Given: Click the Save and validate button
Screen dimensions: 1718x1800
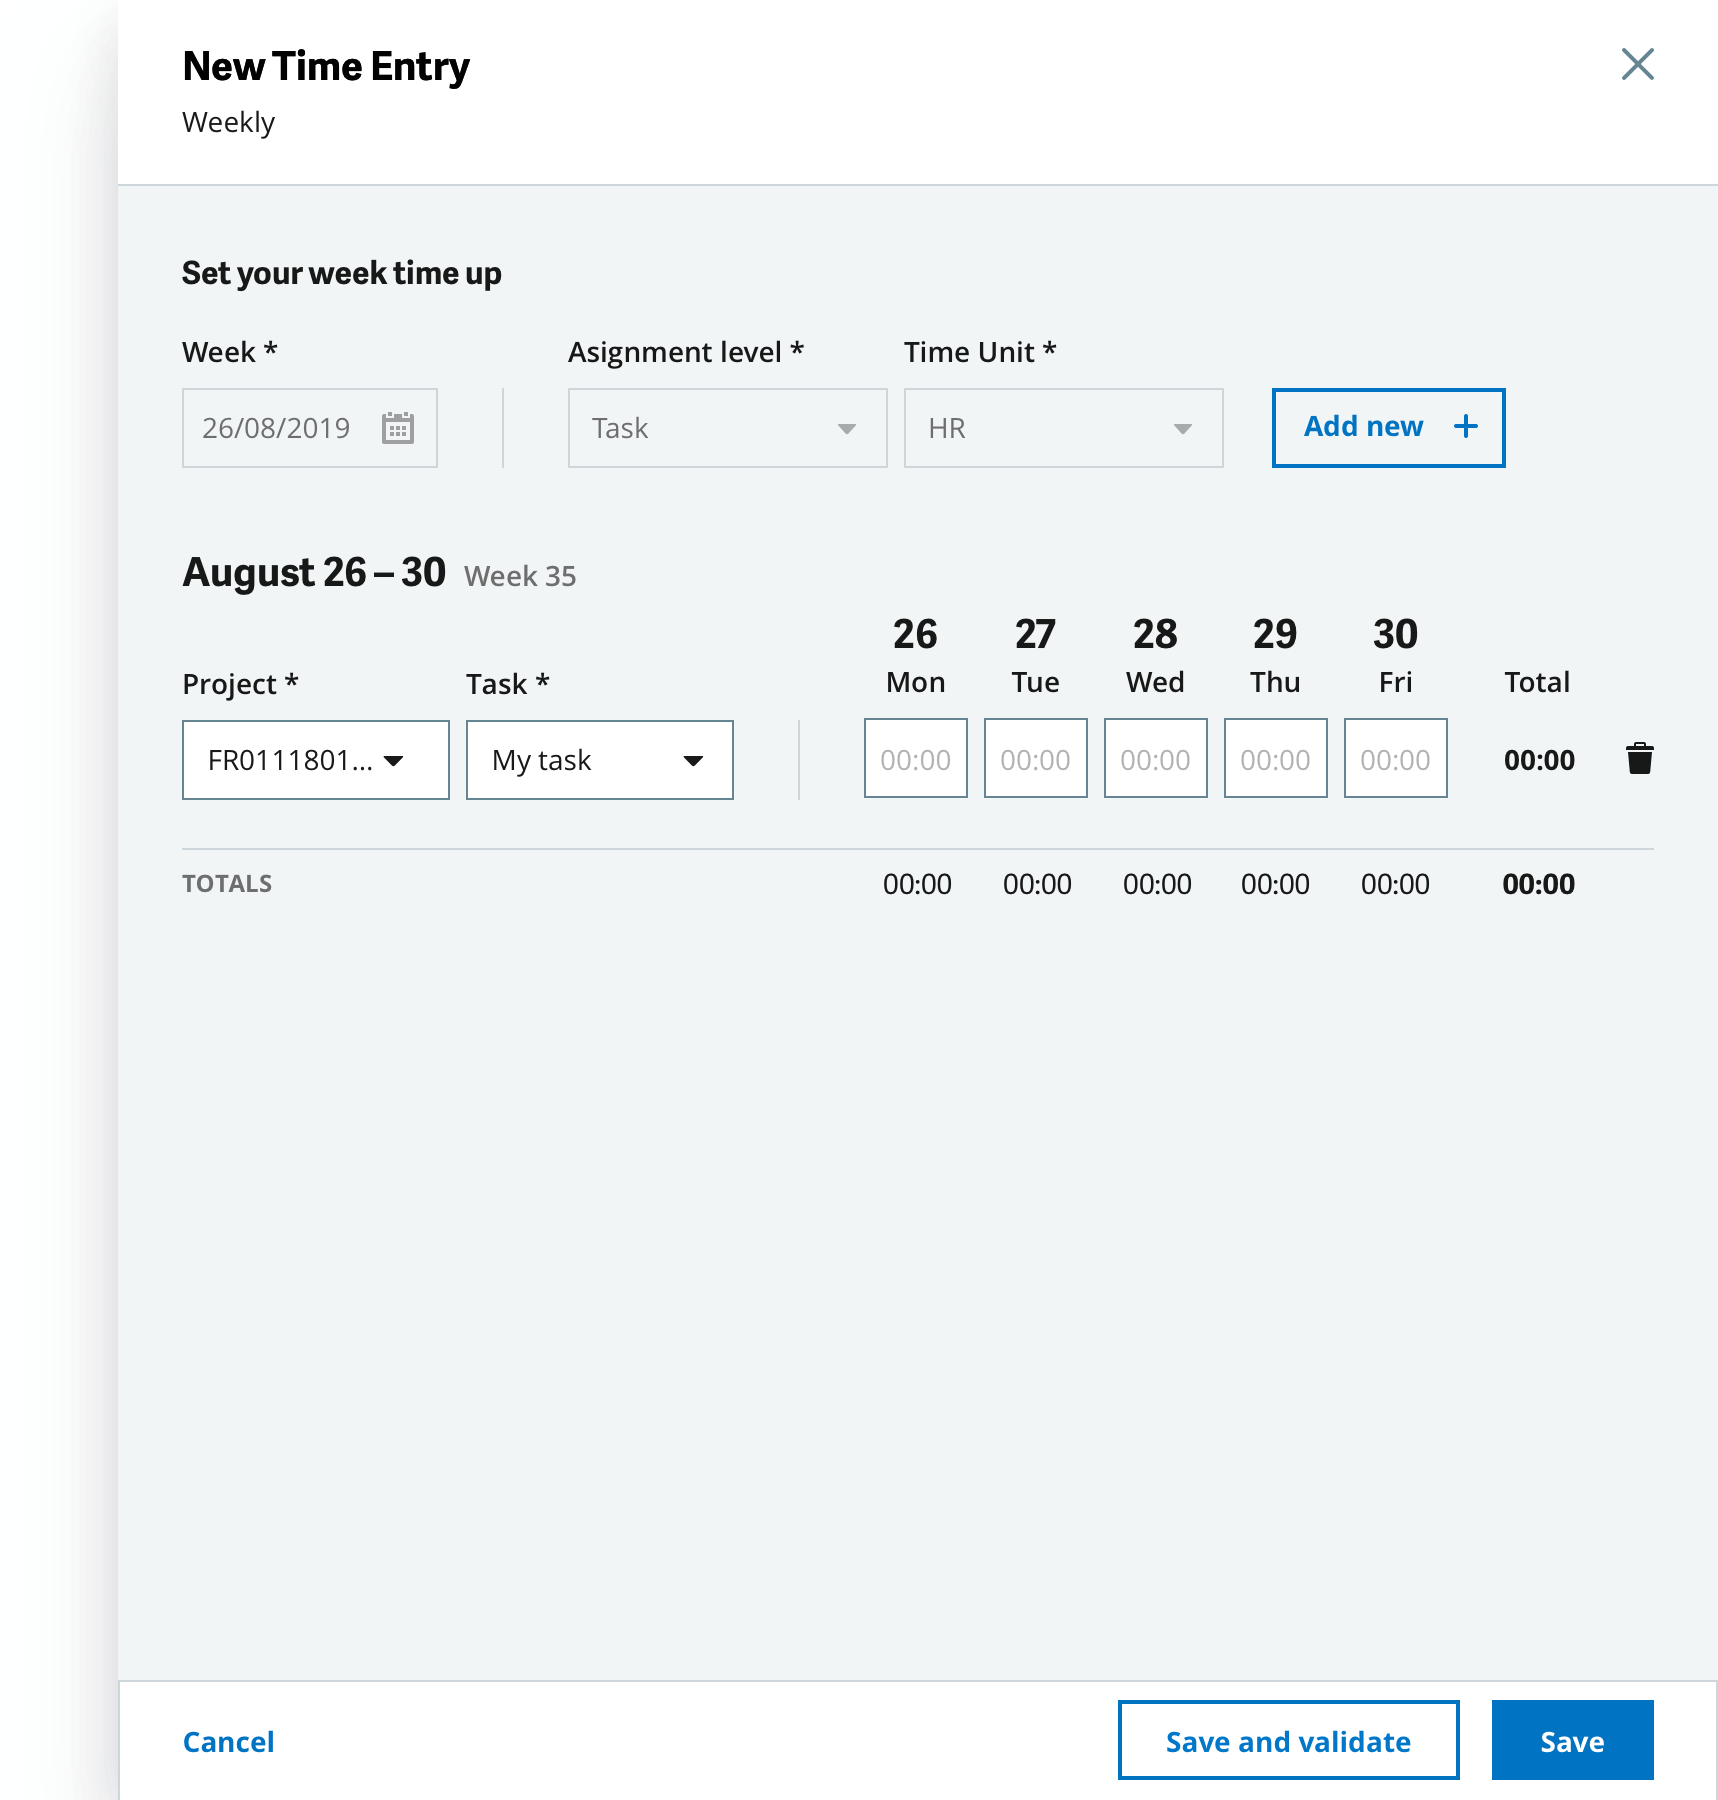Looking at the screenshot, I should point(1287,1740).
